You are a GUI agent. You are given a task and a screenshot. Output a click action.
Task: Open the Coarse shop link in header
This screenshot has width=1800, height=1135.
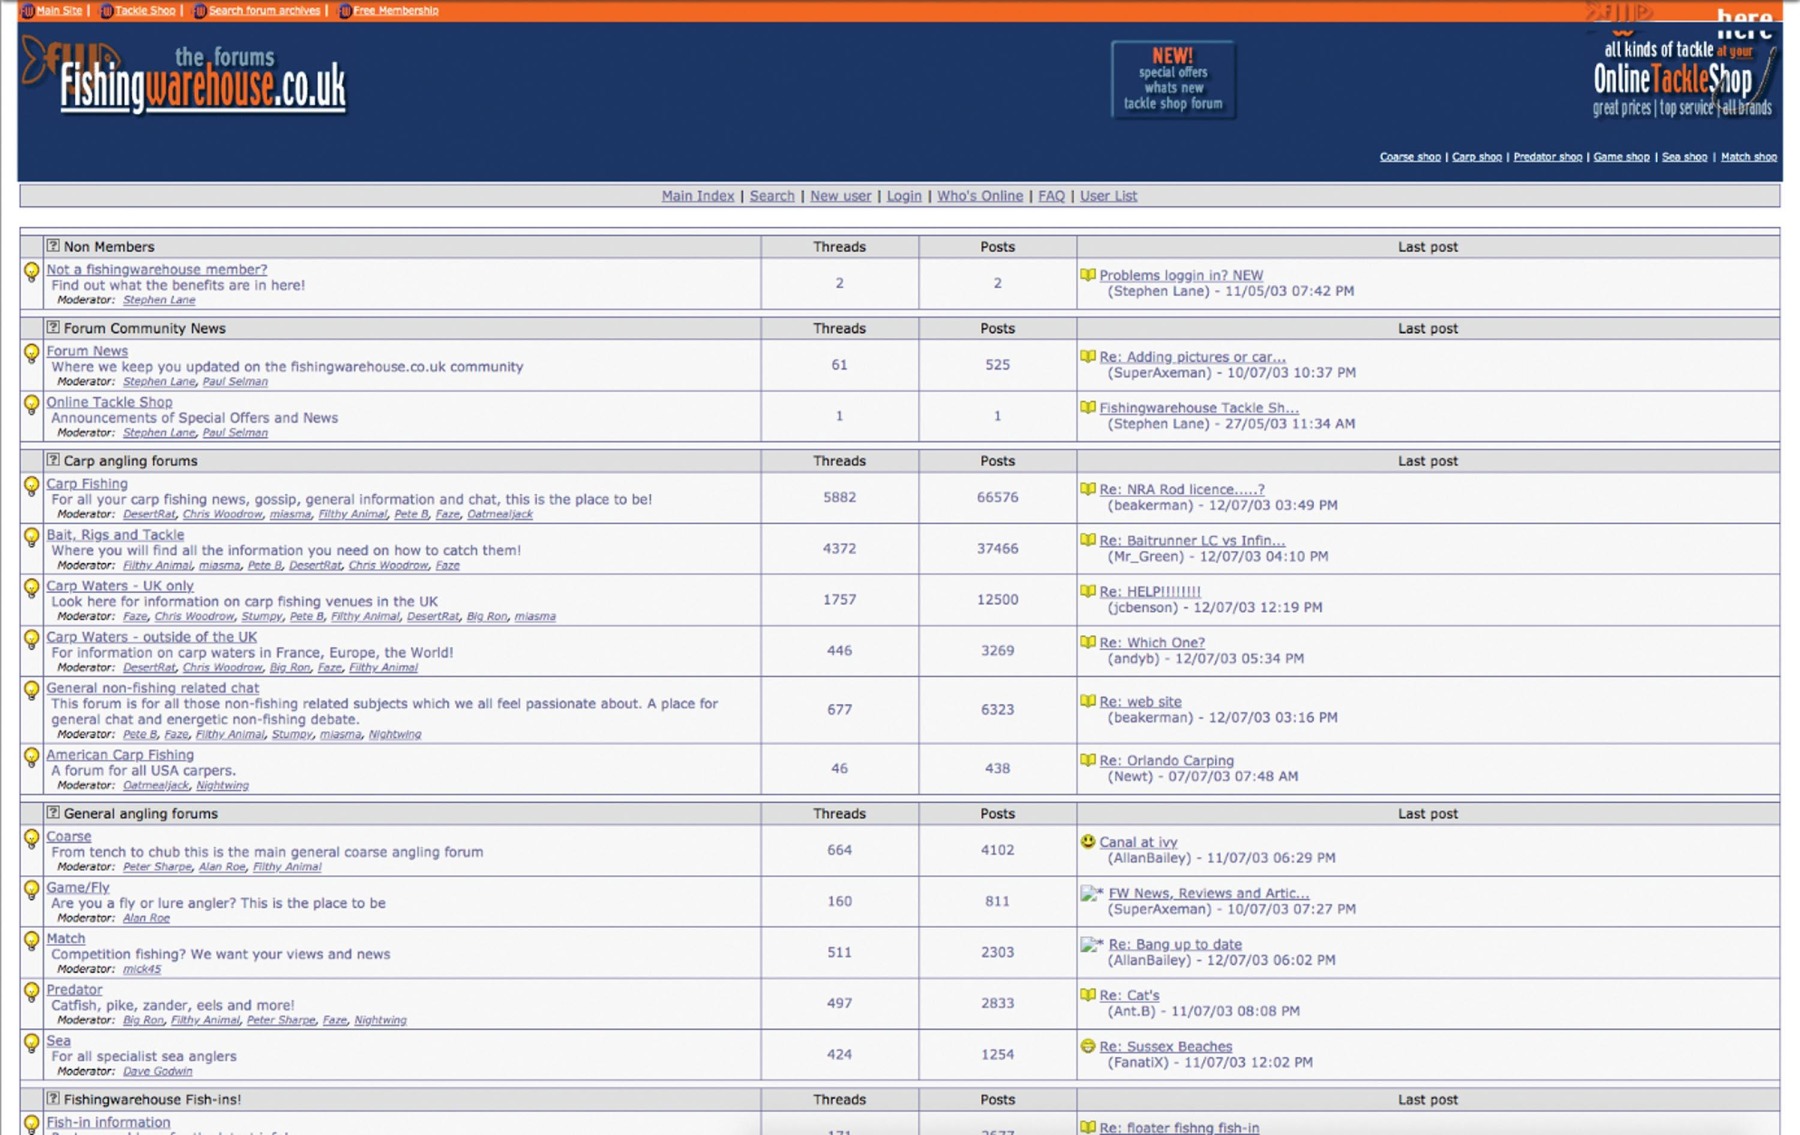coord(1410,157)
